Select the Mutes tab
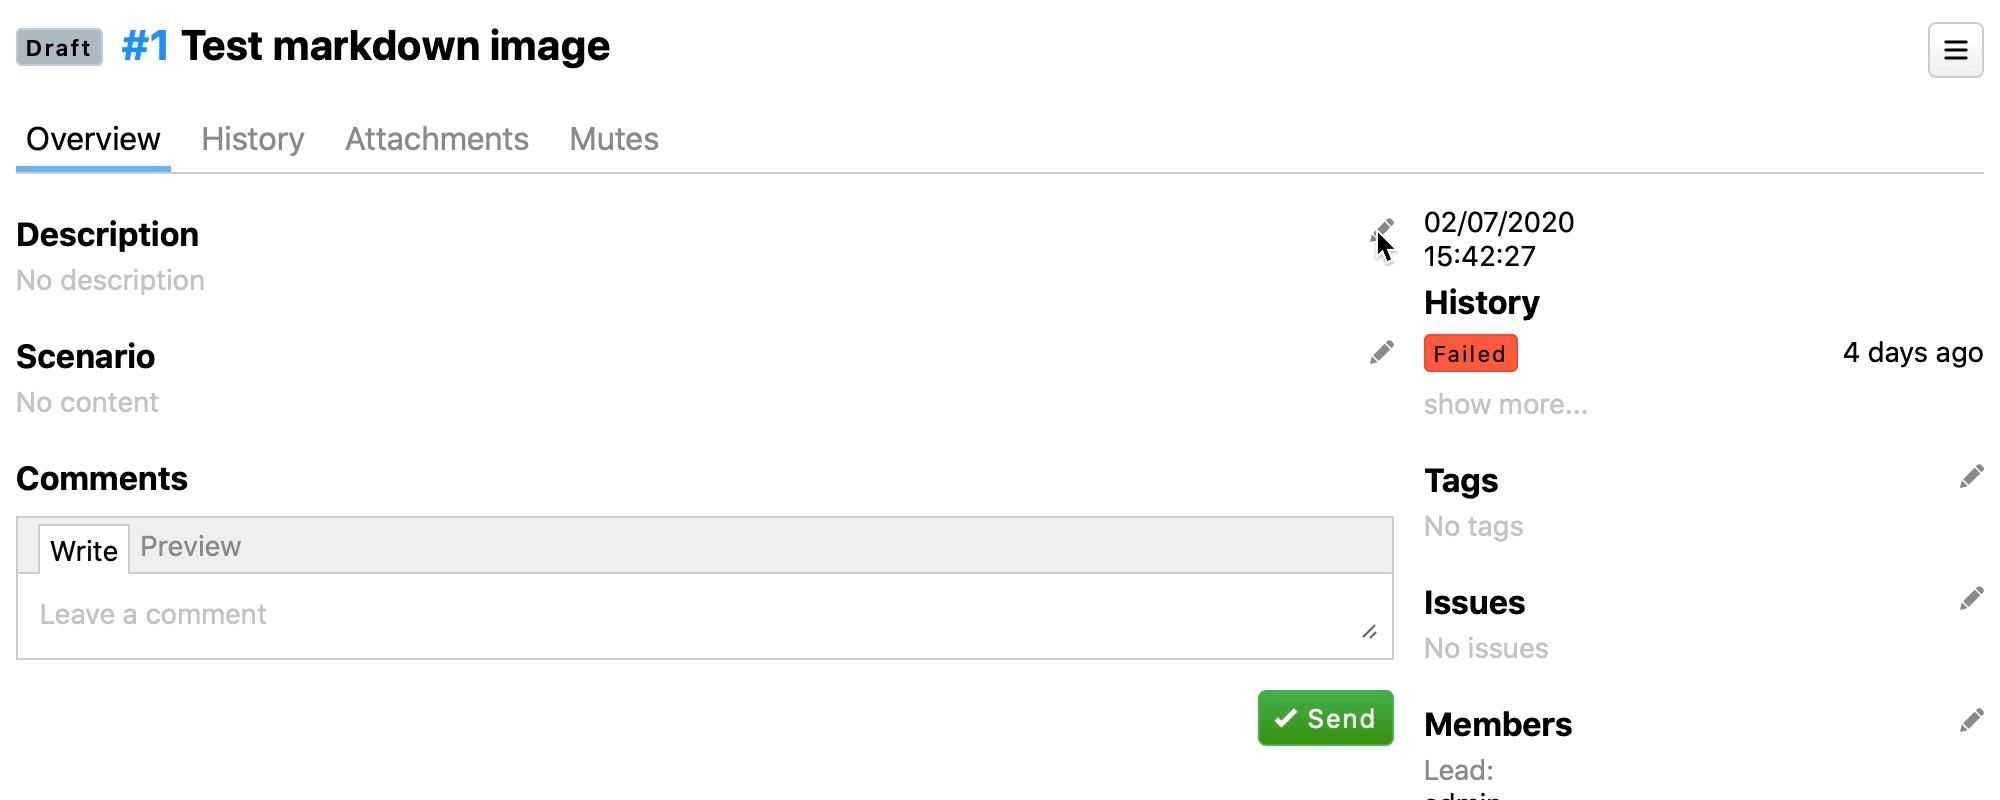 pyautogui.click(x=614, y=139)
